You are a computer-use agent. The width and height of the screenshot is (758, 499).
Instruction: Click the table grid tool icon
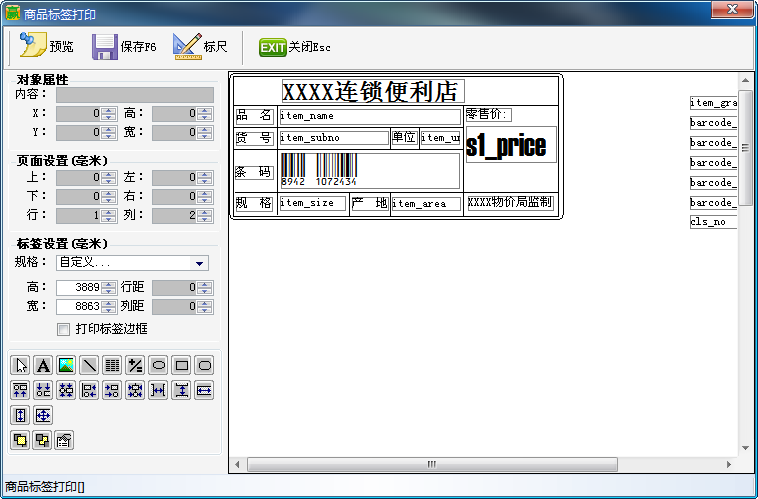pos(112,365)
